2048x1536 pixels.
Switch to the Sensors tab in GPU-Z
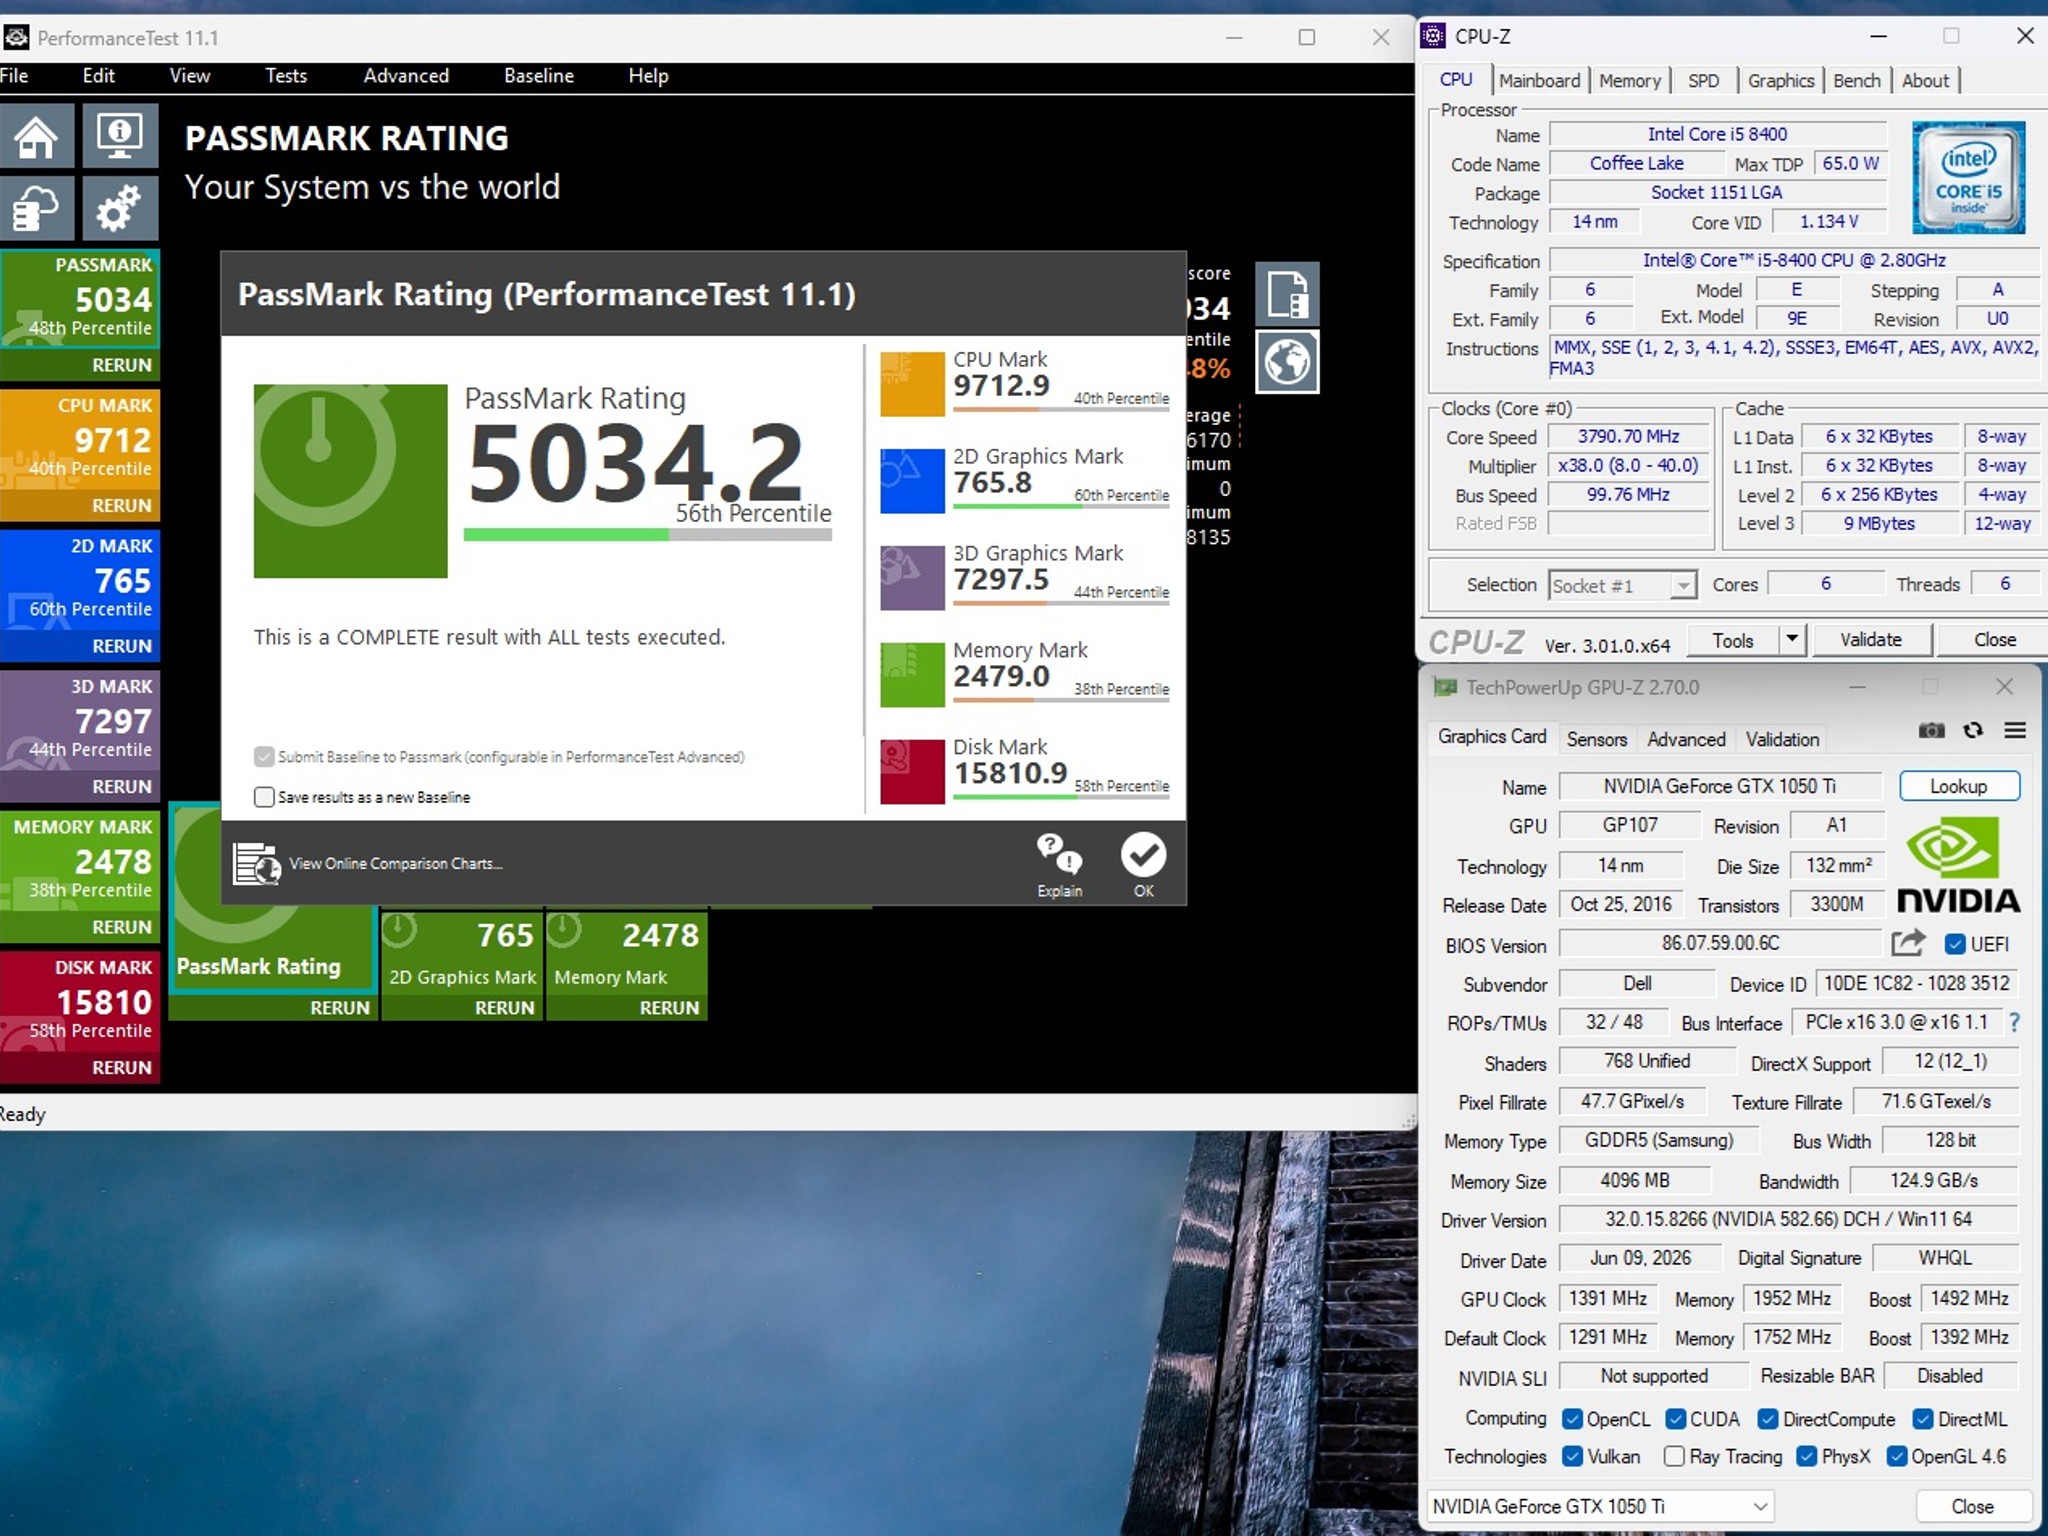pyautogui.click(x=1597, y=739)
